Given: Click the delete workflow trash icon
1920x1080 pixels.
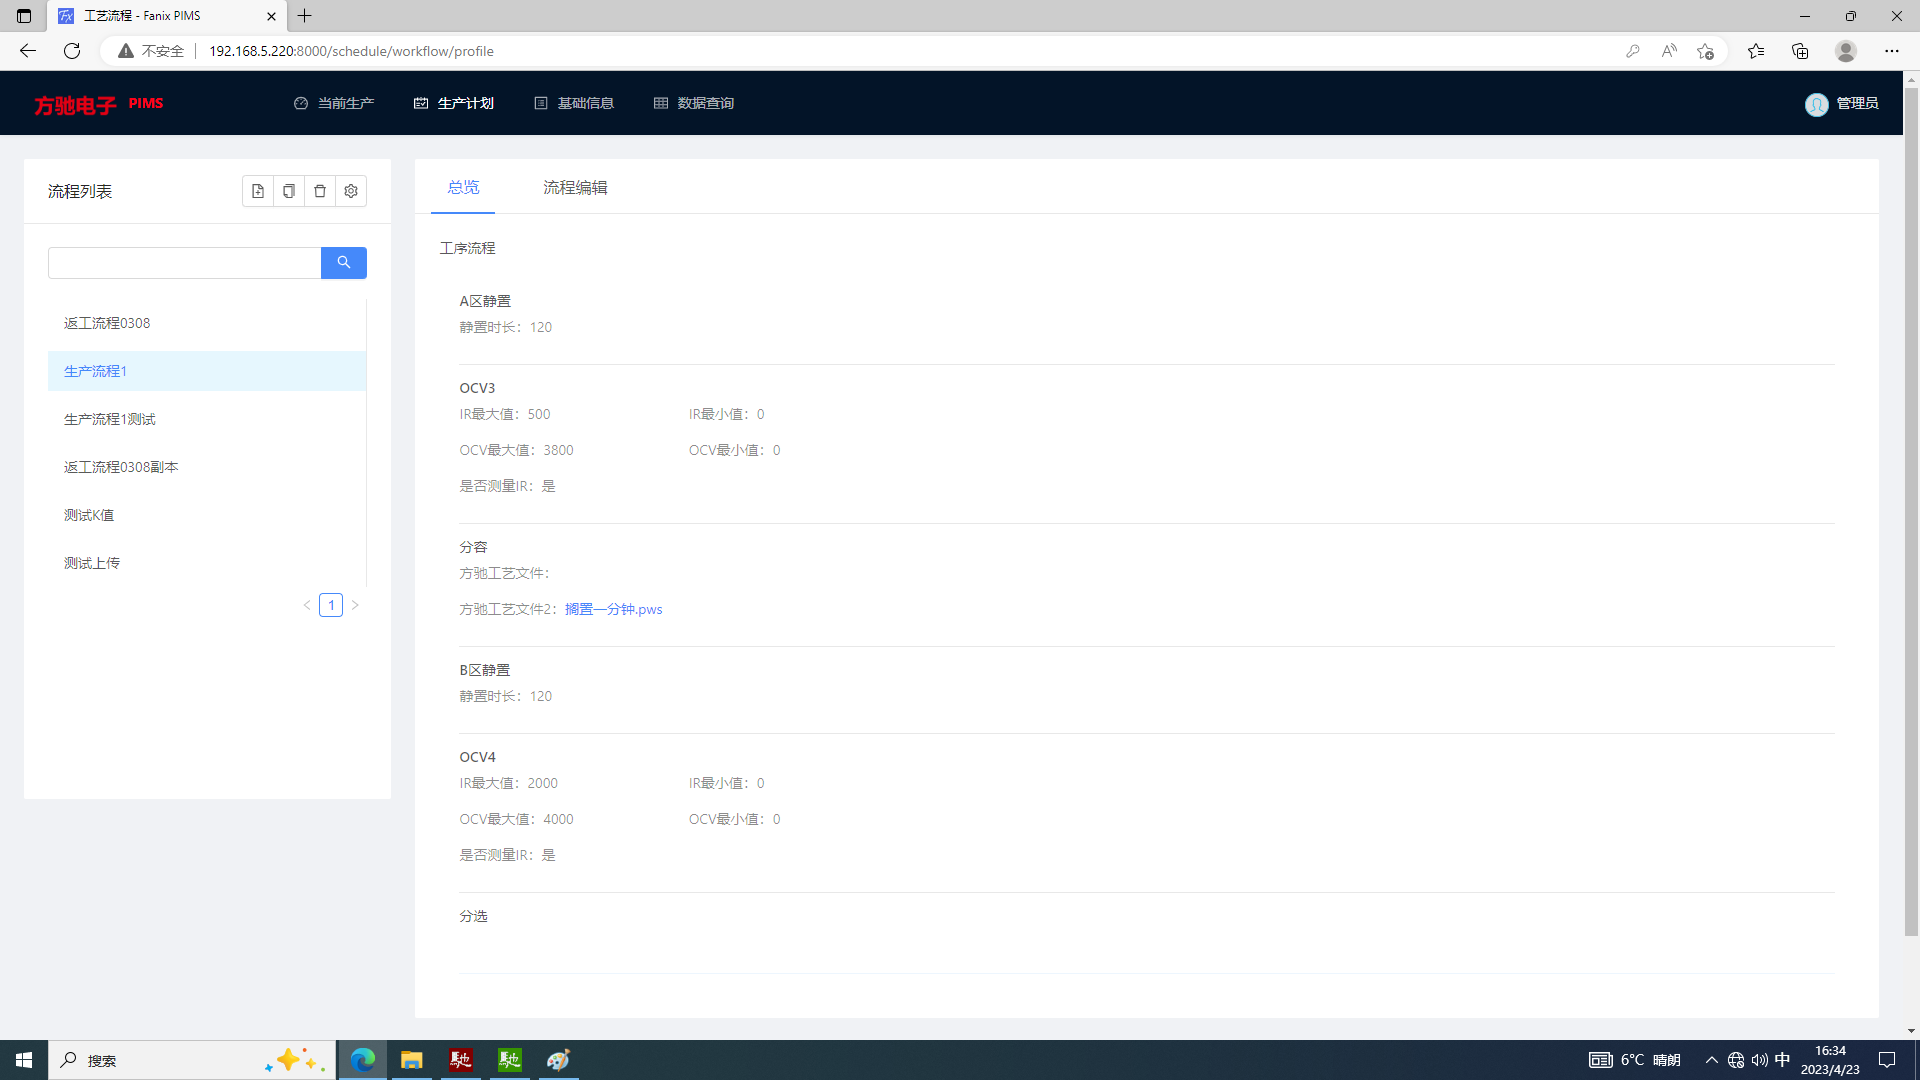Looking at the screenshot, I should coord(320,191).
